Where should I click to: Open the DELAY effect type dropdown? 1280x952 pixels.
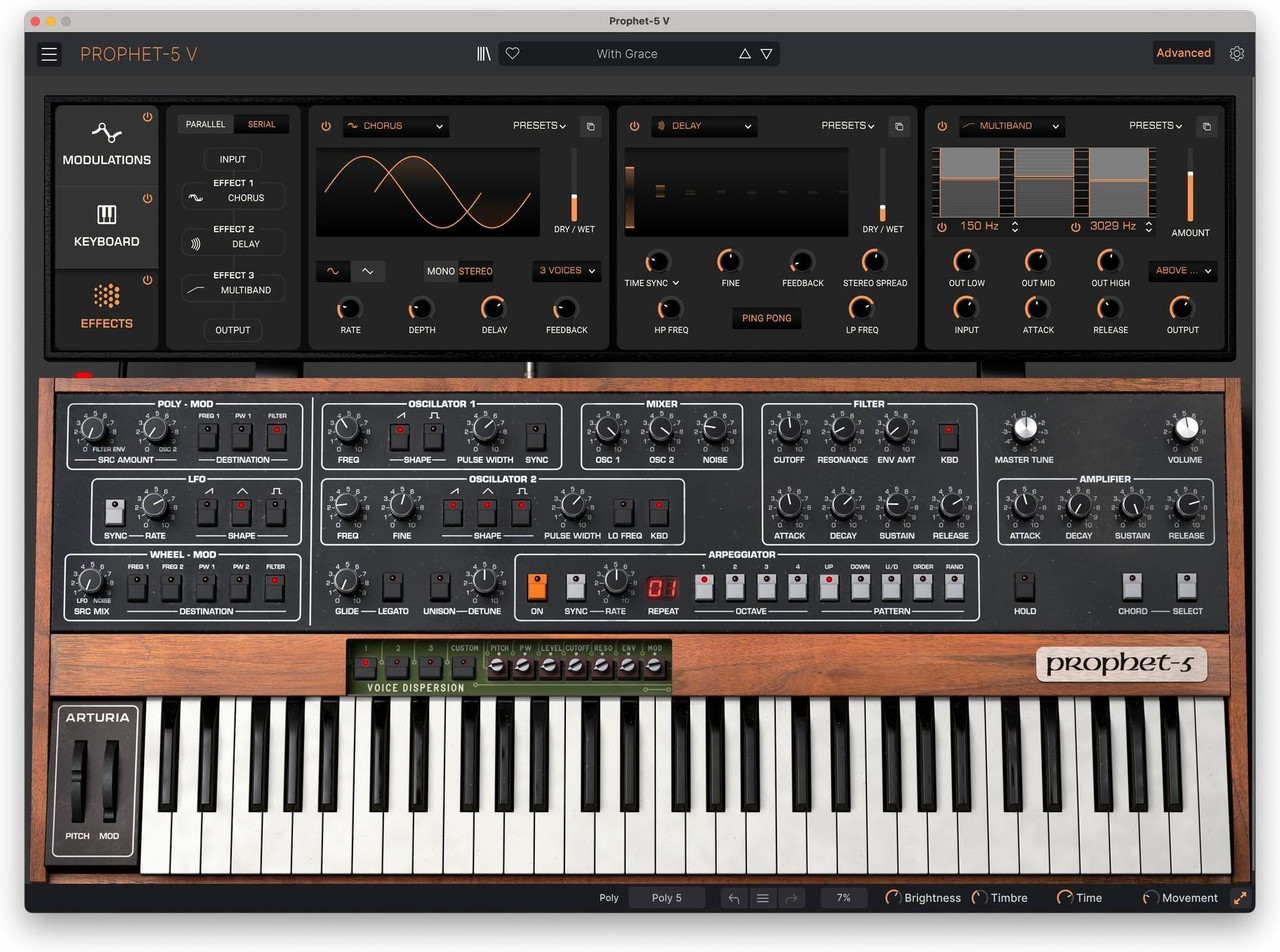point(704,126)
